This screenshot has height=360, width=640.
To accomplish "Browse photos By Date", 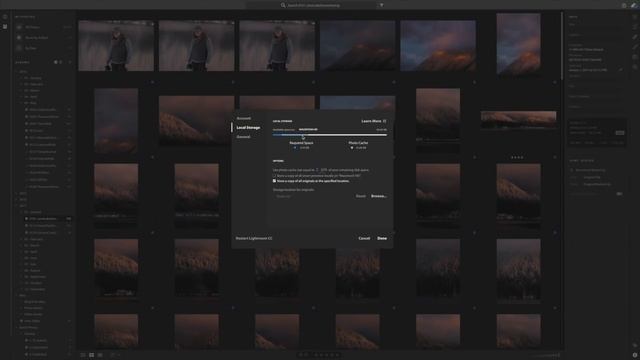I will (31, 48).
